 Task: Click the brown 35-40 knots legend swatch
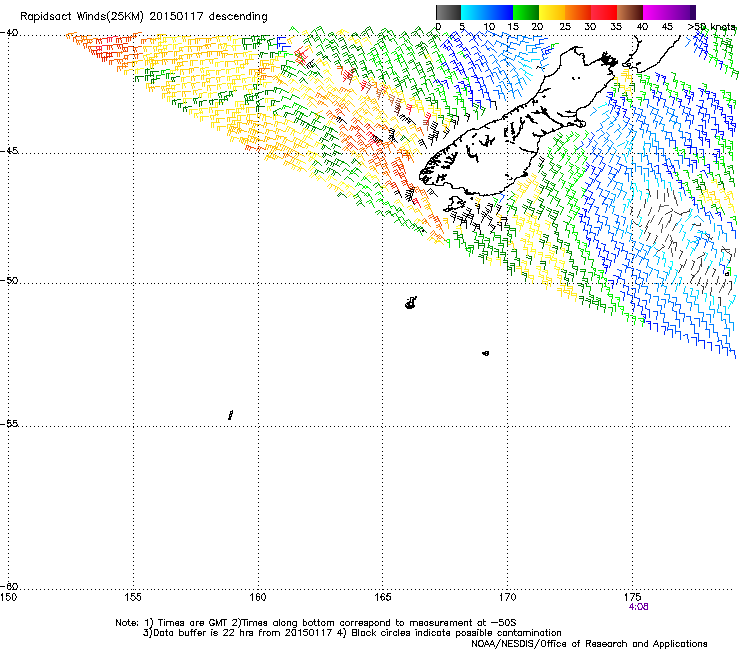(x=630, y=12)
